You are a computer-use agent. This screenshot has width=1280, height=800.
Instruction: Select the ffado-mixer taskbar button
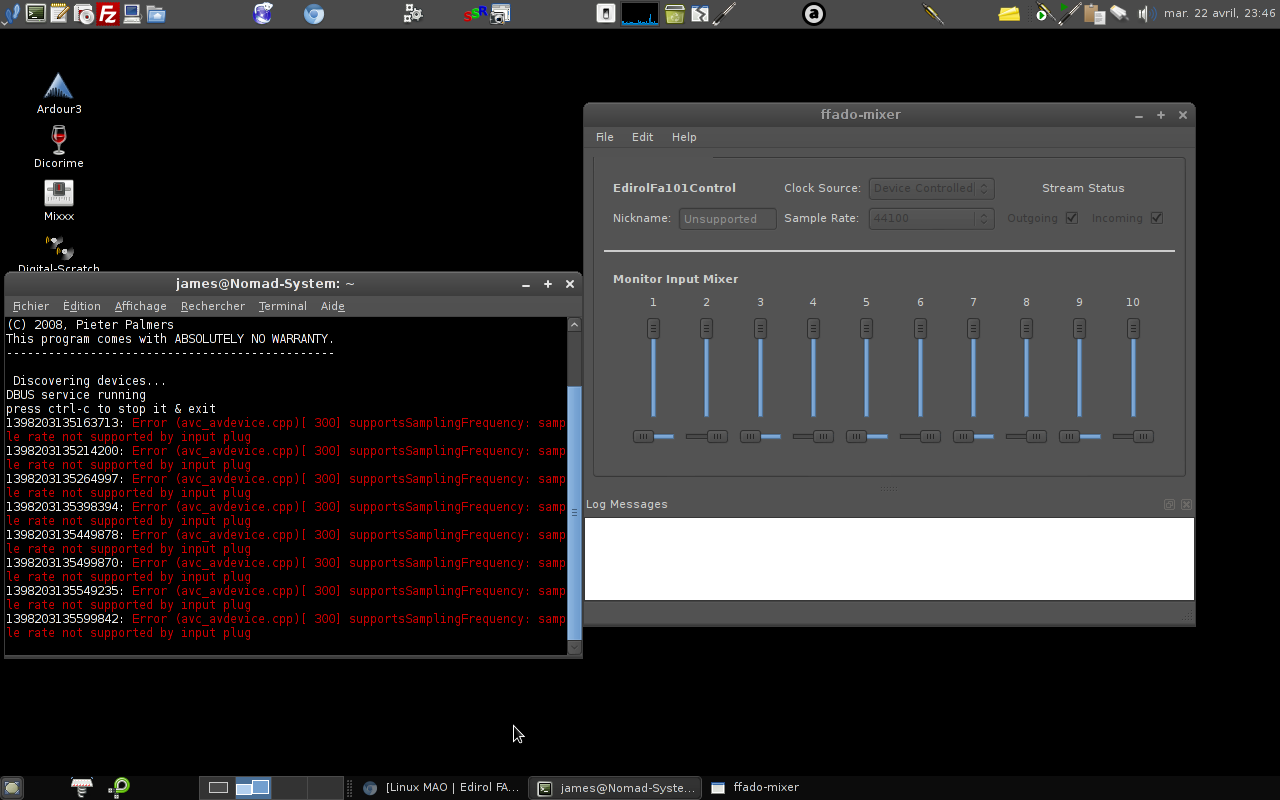[x=755, y=788]
